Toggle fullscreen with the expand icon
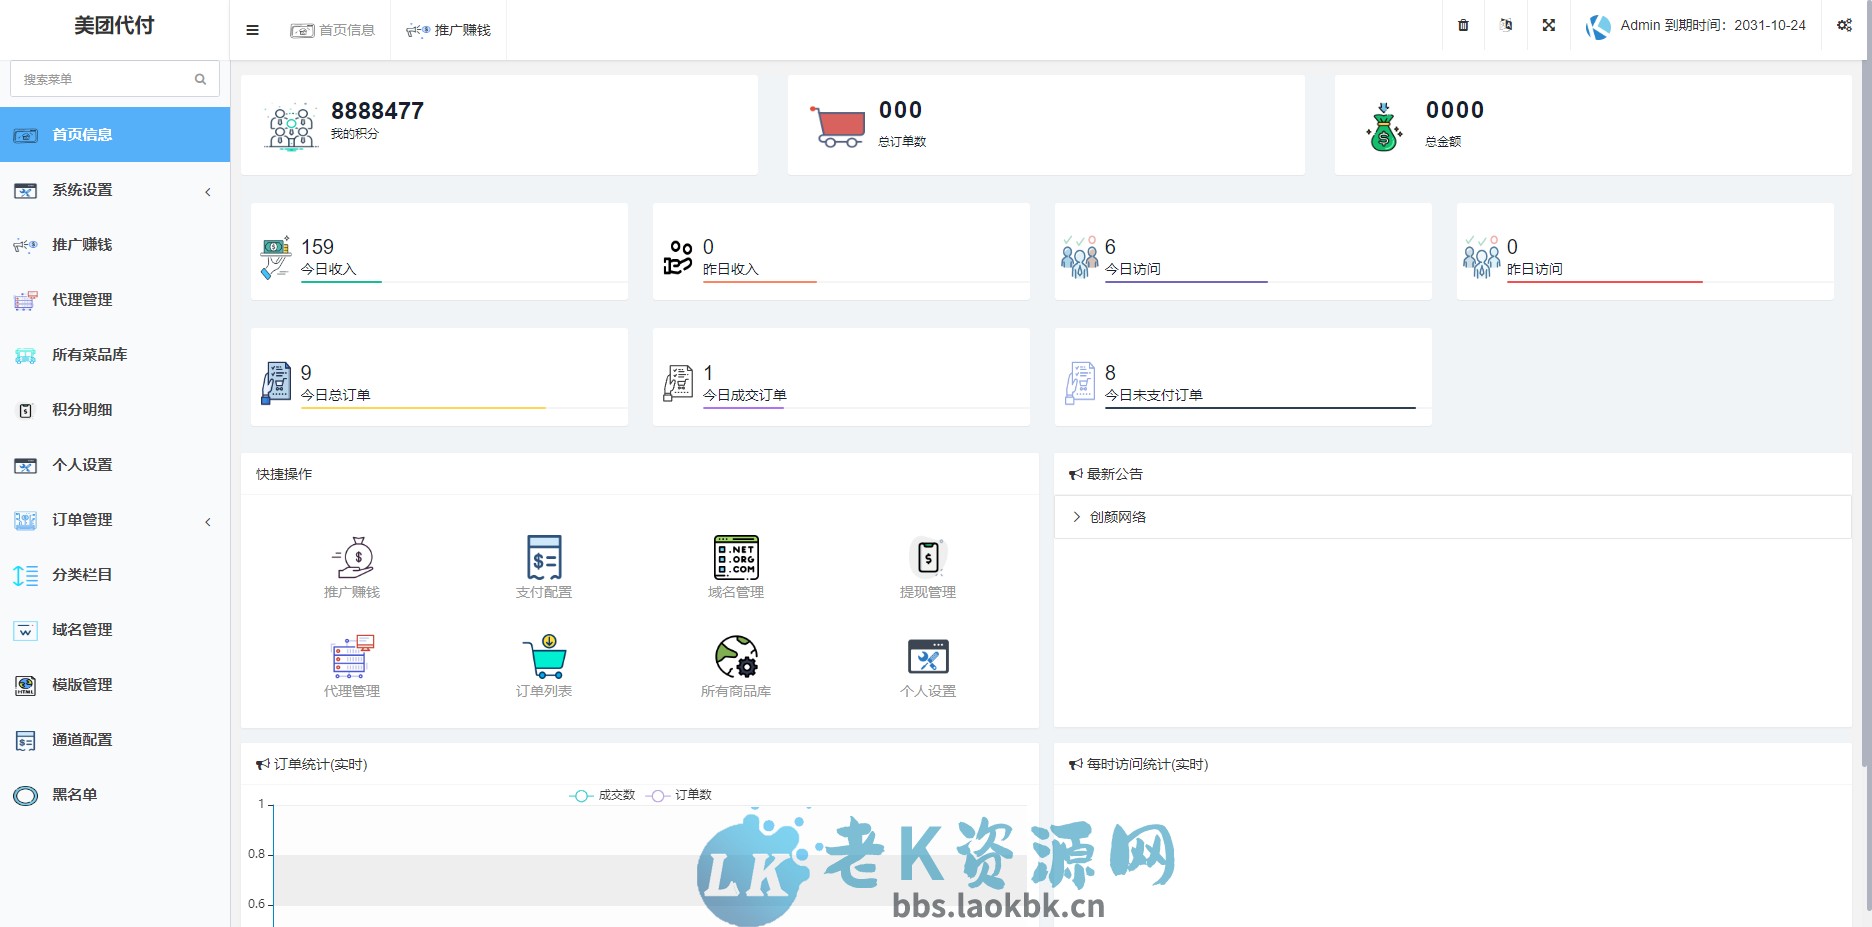Screen dimensions: 1872x927 coord(1547,25)
